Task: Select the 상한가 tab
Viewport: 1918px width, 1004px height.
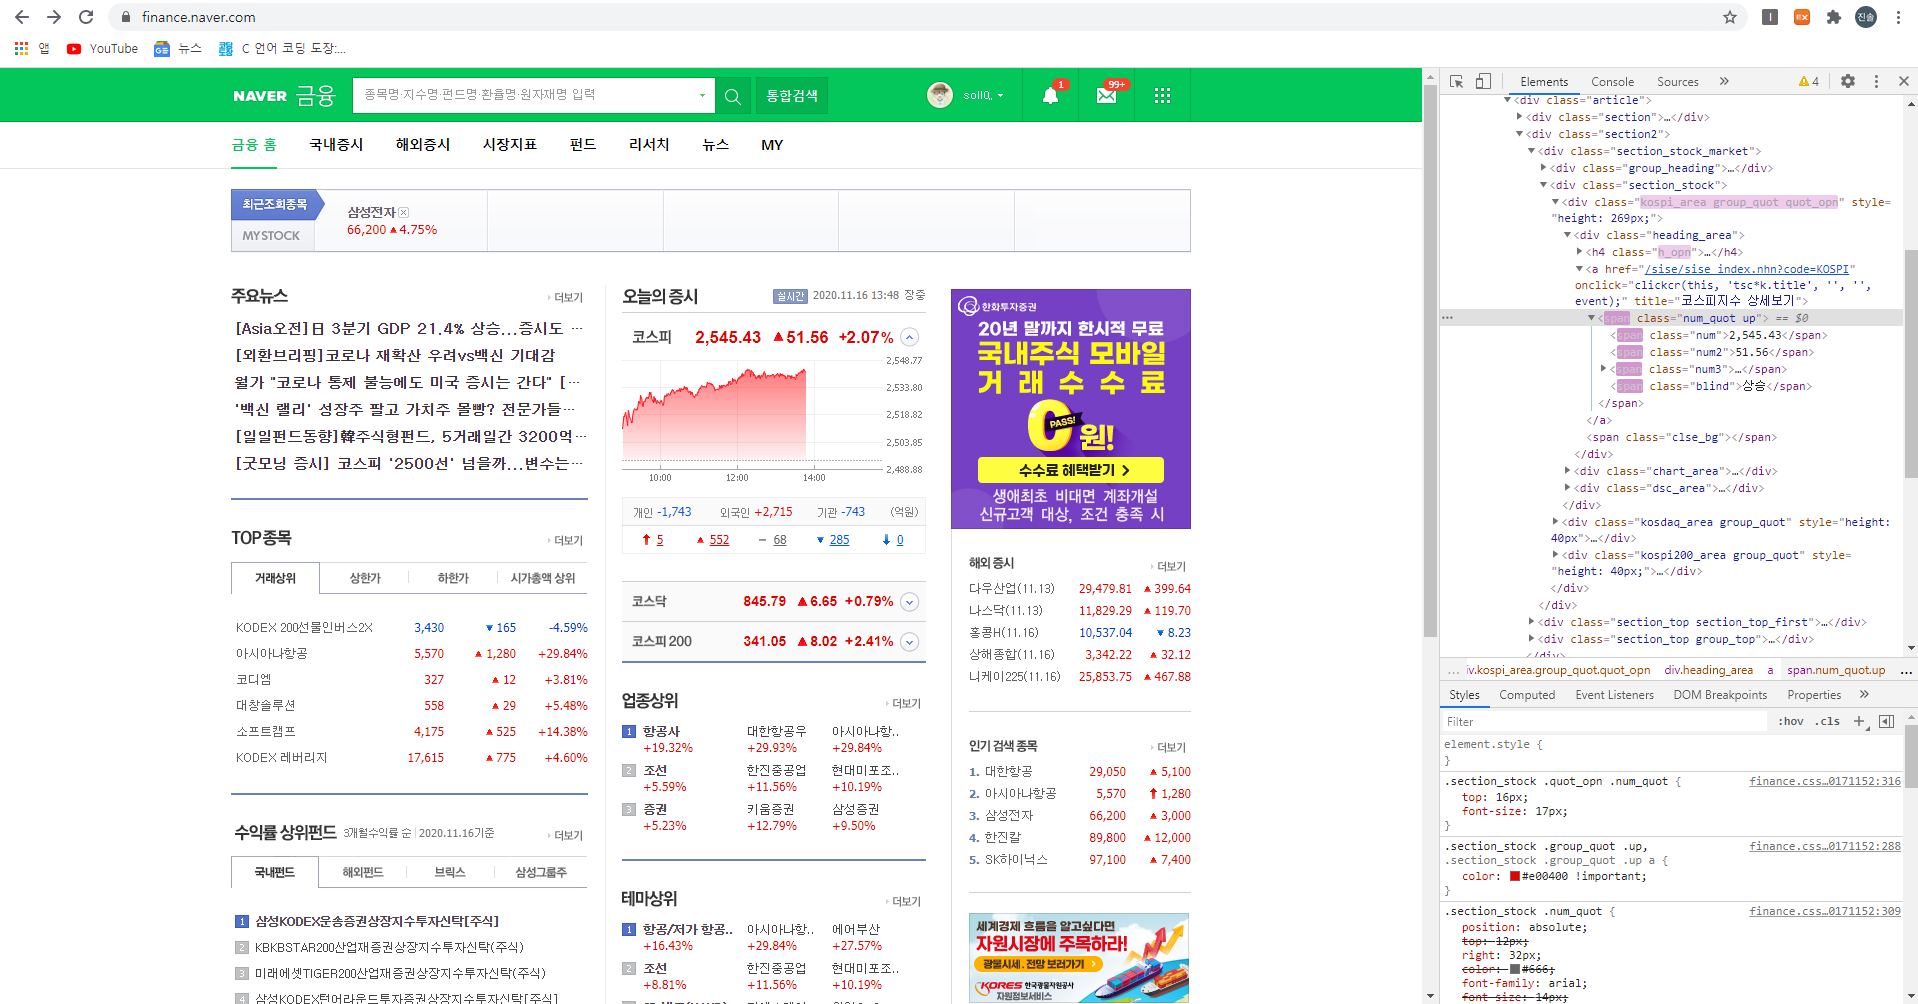Action: coord(365,578)
